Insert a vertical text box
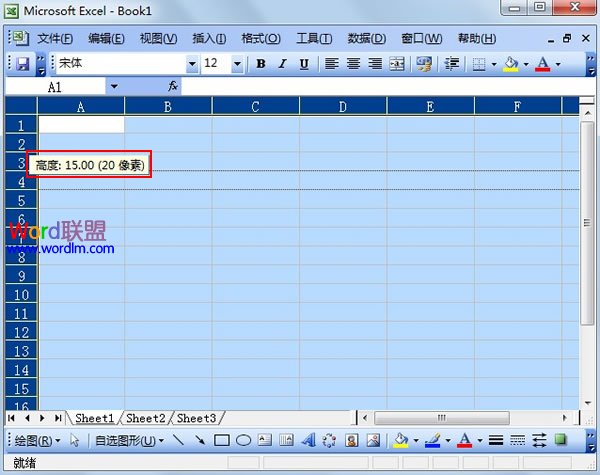 pos(286,441)
